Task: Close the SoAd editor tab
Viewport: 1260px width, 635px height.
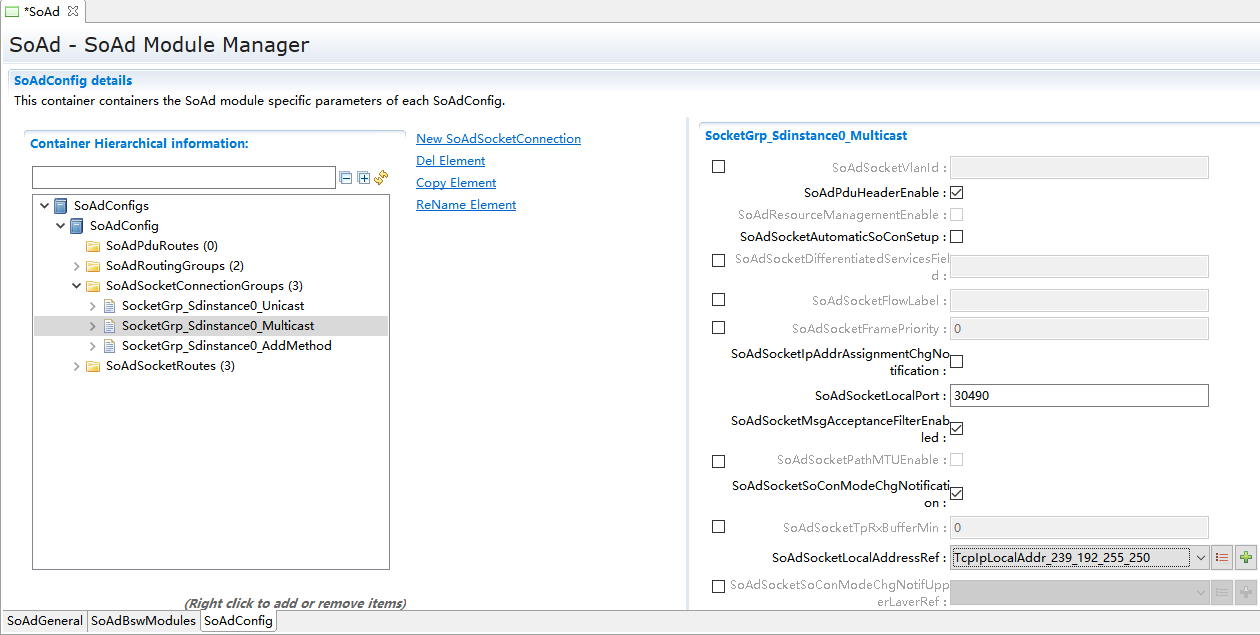Action: pyautogui.click(x=72, y=11)
